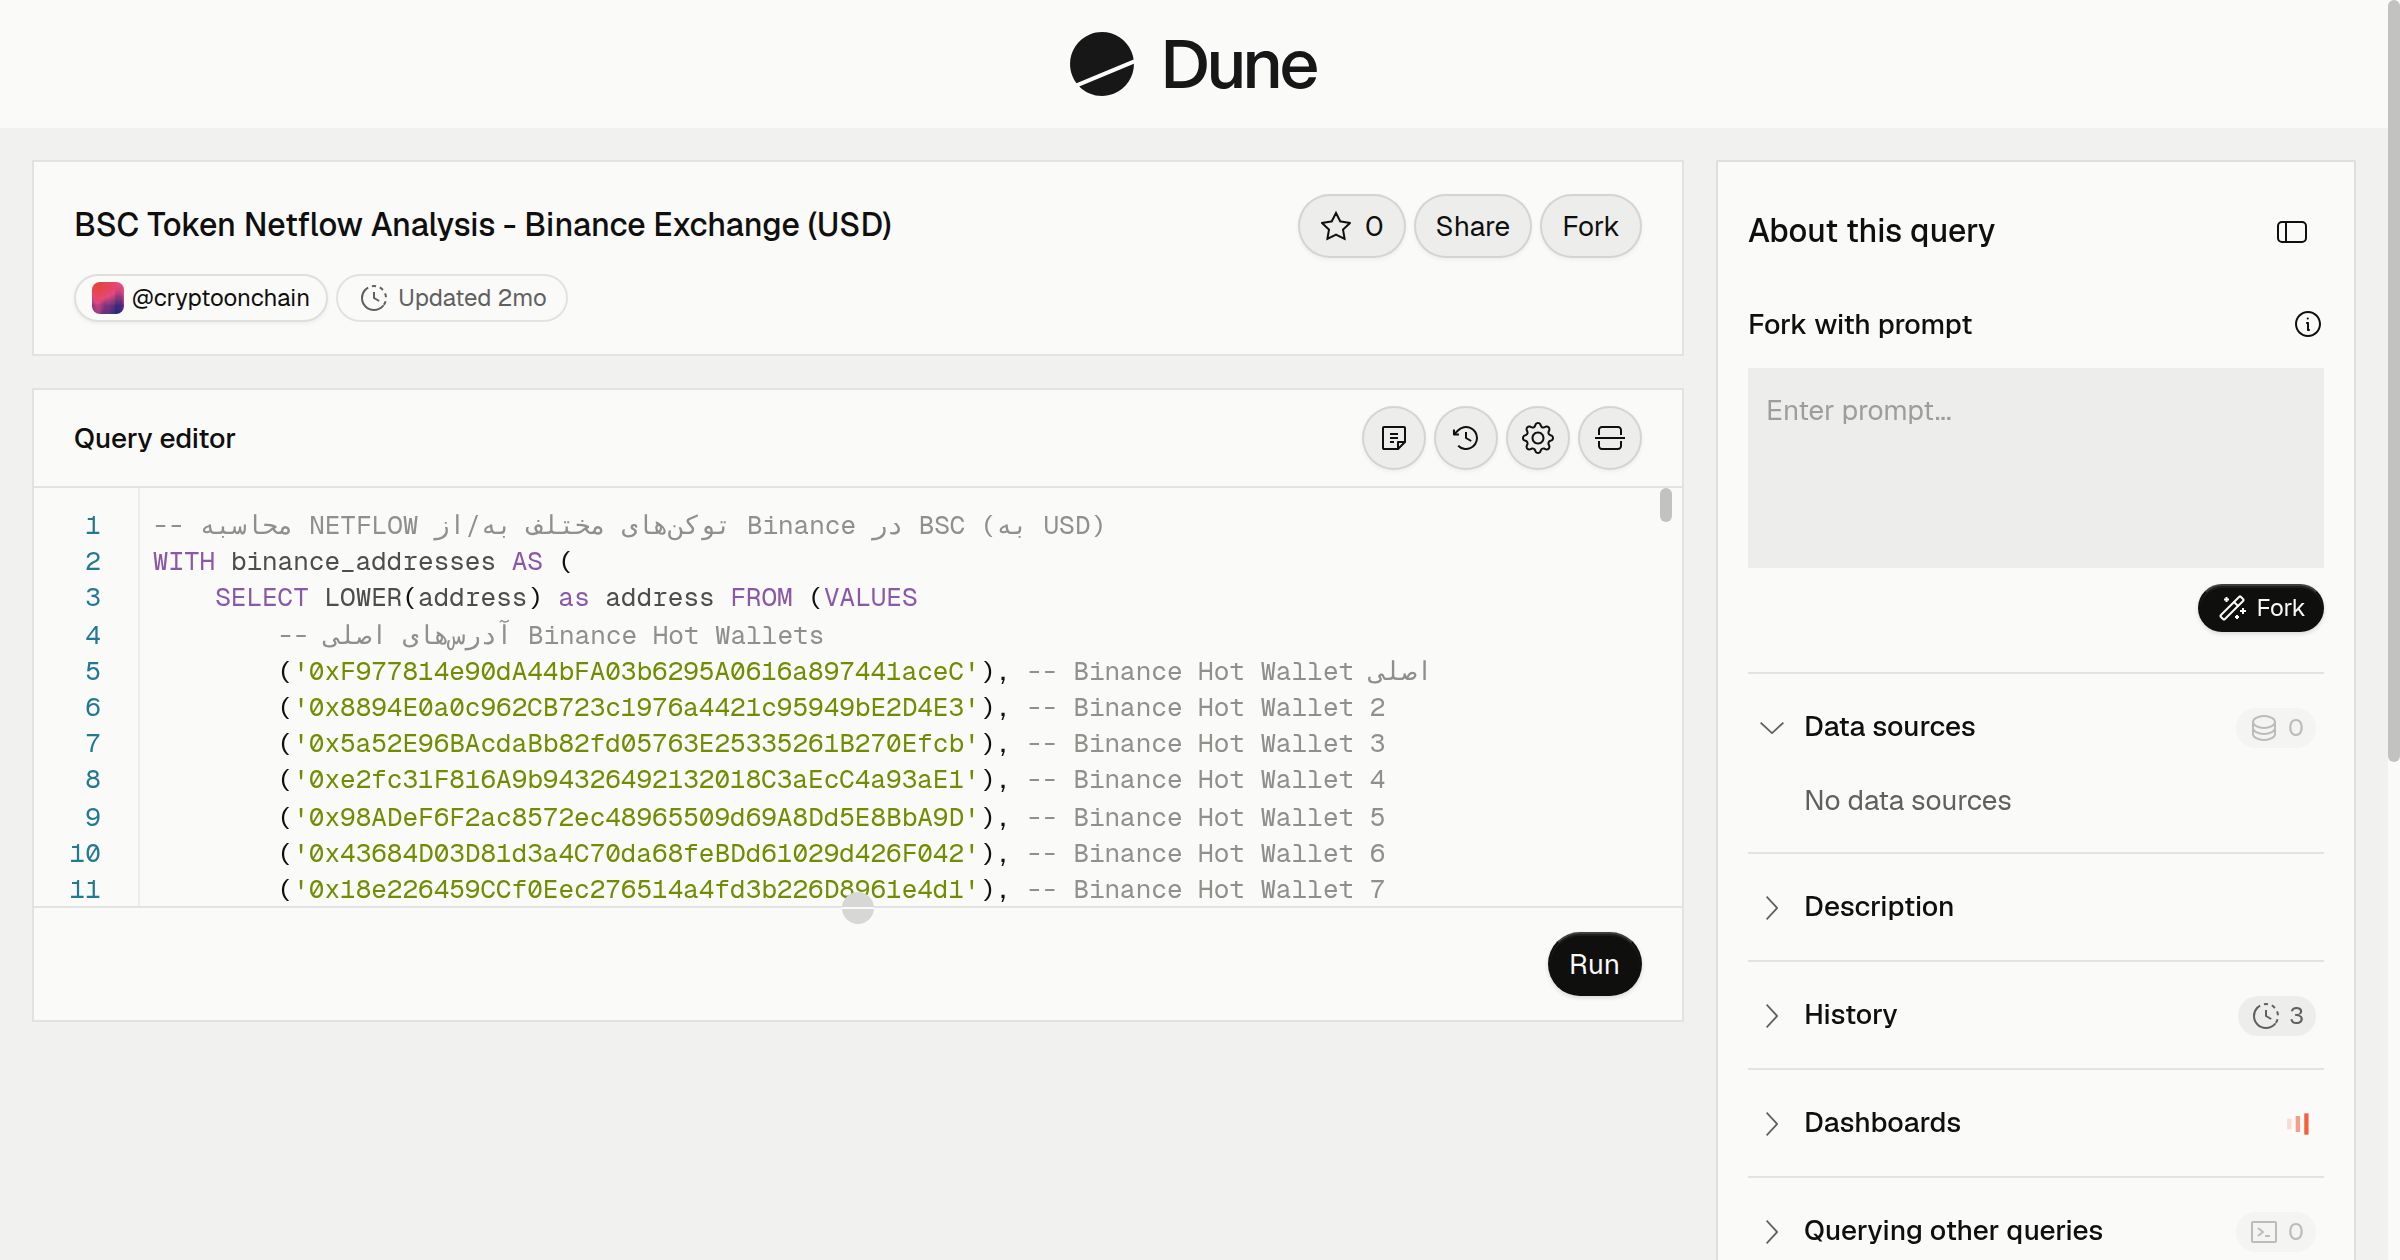Collapse the About this query sidebar

click(x=2292, y=232)
